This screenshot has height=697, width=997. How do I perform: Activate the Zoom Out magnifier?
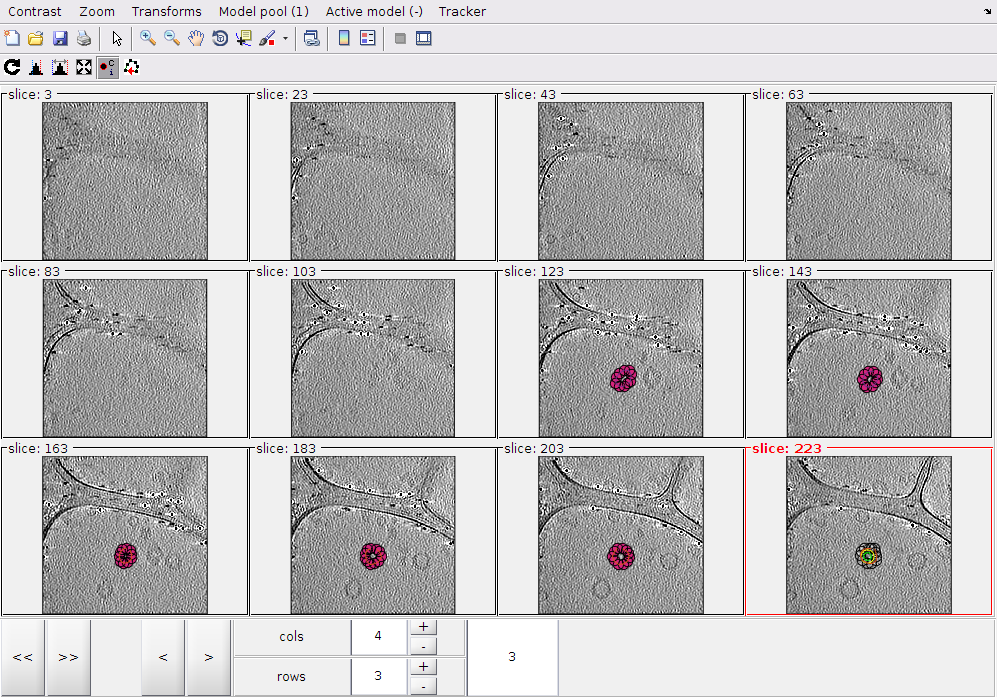[x=172, y=38]
